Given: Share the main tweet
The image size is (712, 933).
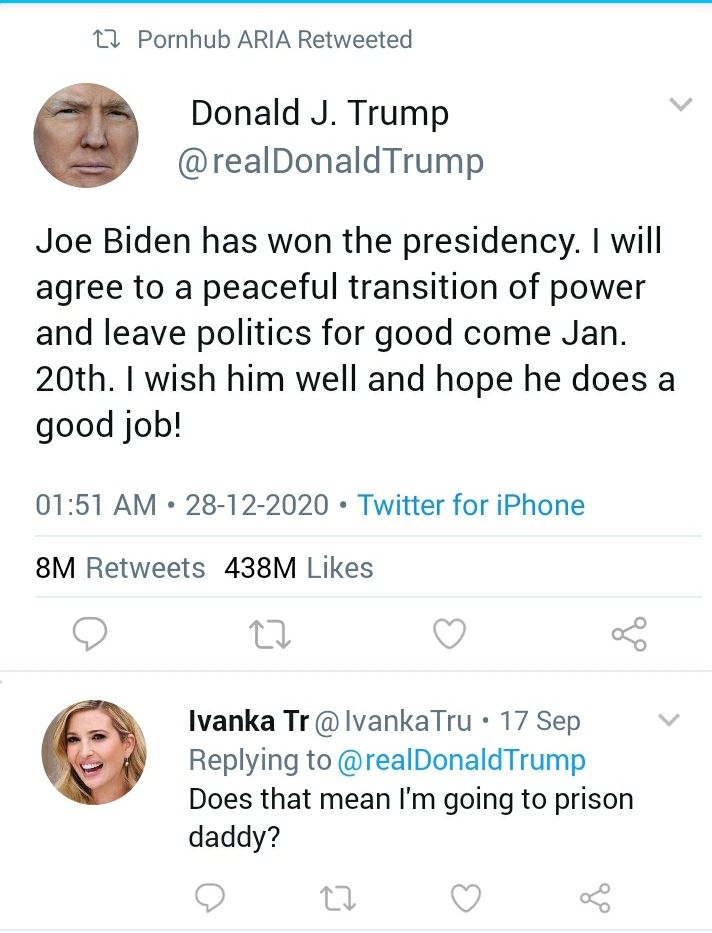Looking at the screenshot, I should [x=629, y=633].
